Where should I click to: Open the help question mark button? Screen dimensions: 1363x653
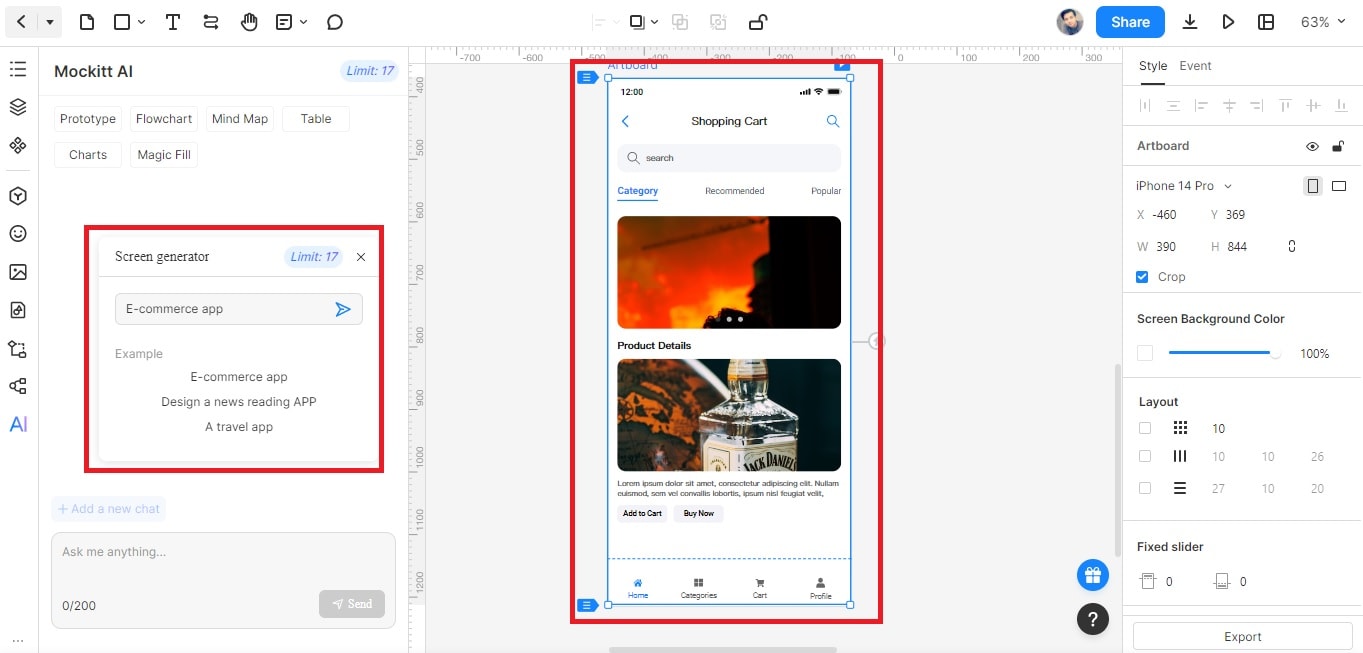pyautogui.click(x=1093, y=618)
